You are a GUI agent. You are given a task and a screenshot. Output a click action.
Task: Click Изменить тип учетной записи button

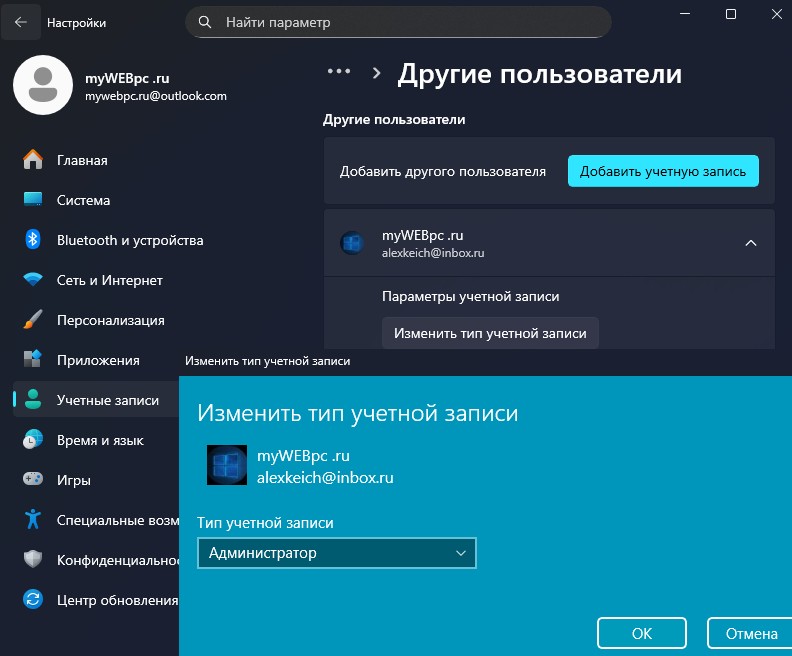pyautogui.click(x=490, y=333)
